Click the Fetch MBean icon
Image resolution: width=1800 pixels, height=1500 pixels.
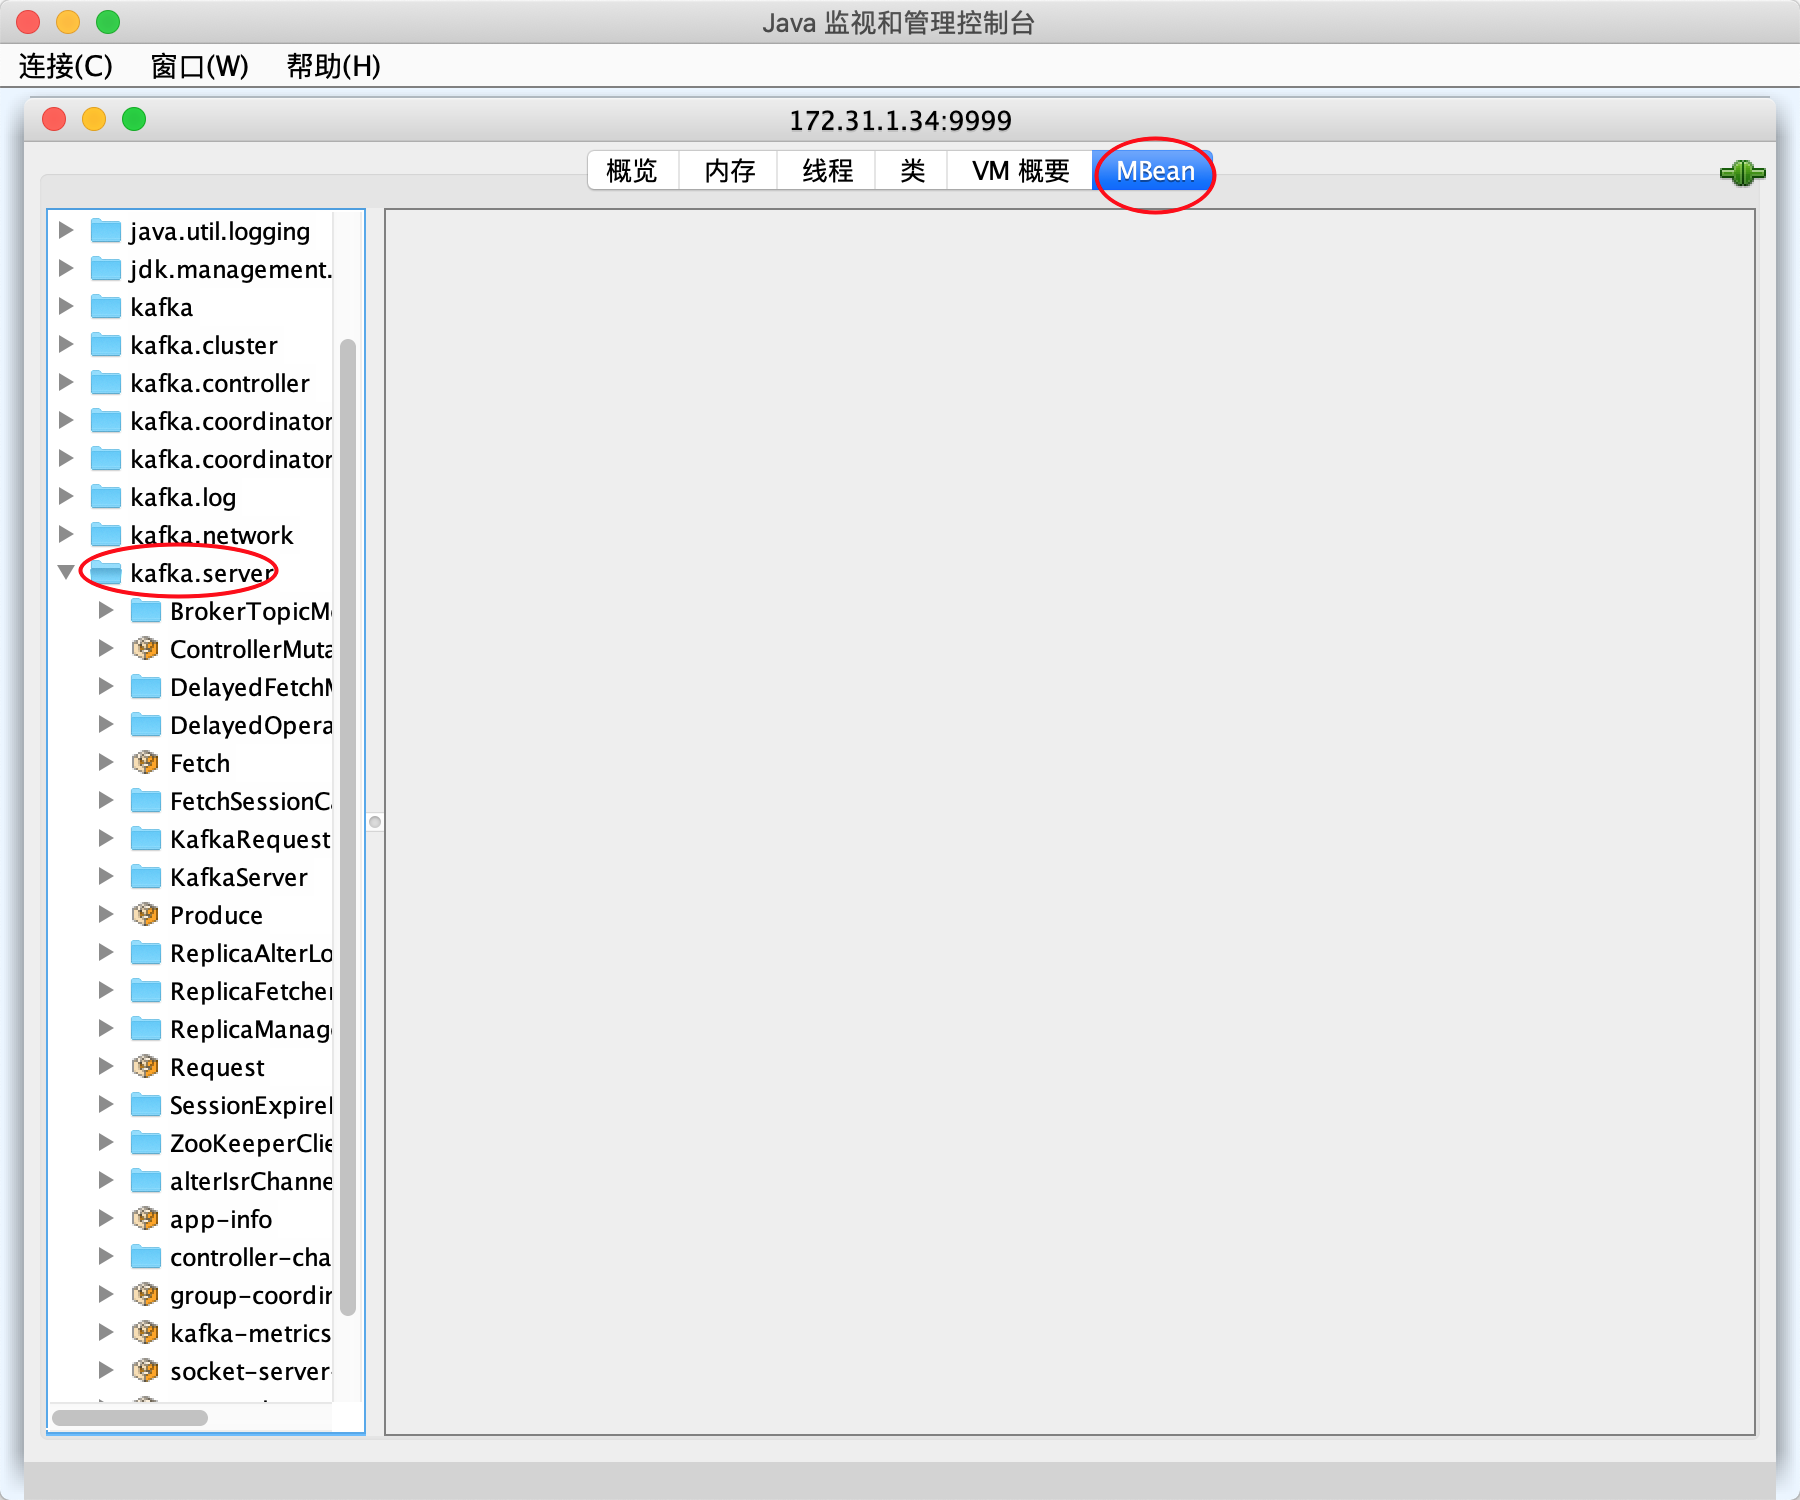[146, 763]
